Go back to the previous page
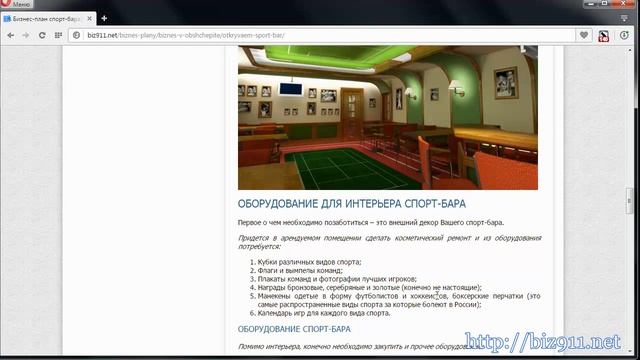 click(11, 36)
